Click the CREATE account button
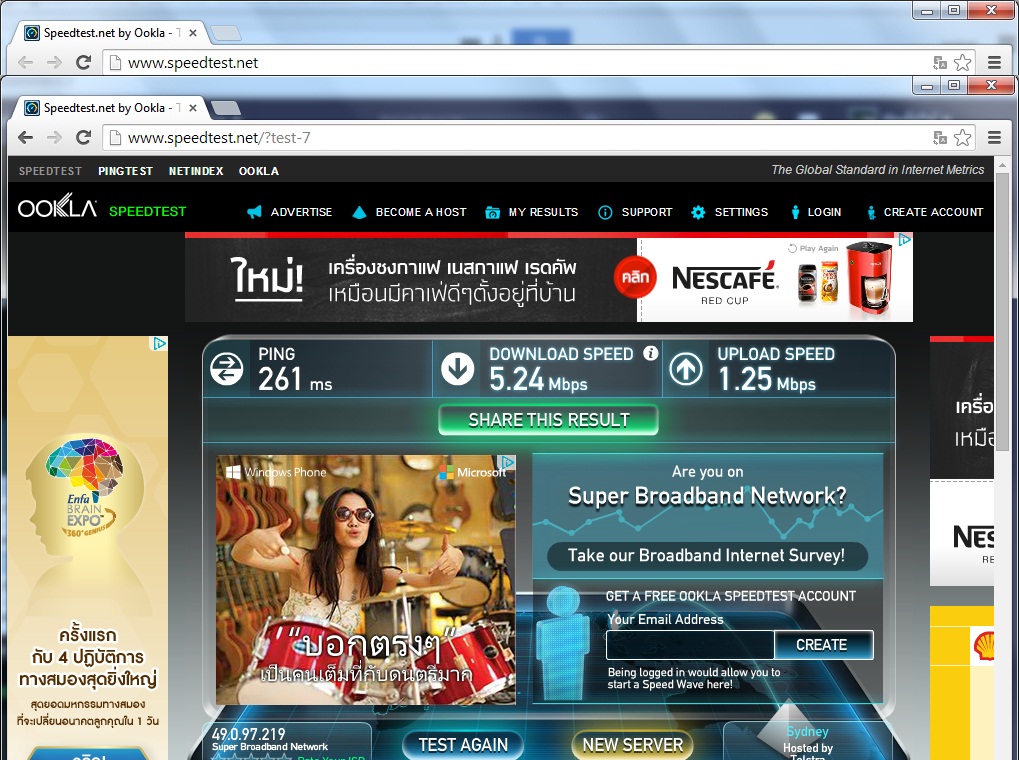Viewport: 1019px width, 760px height. coord(823,645)
